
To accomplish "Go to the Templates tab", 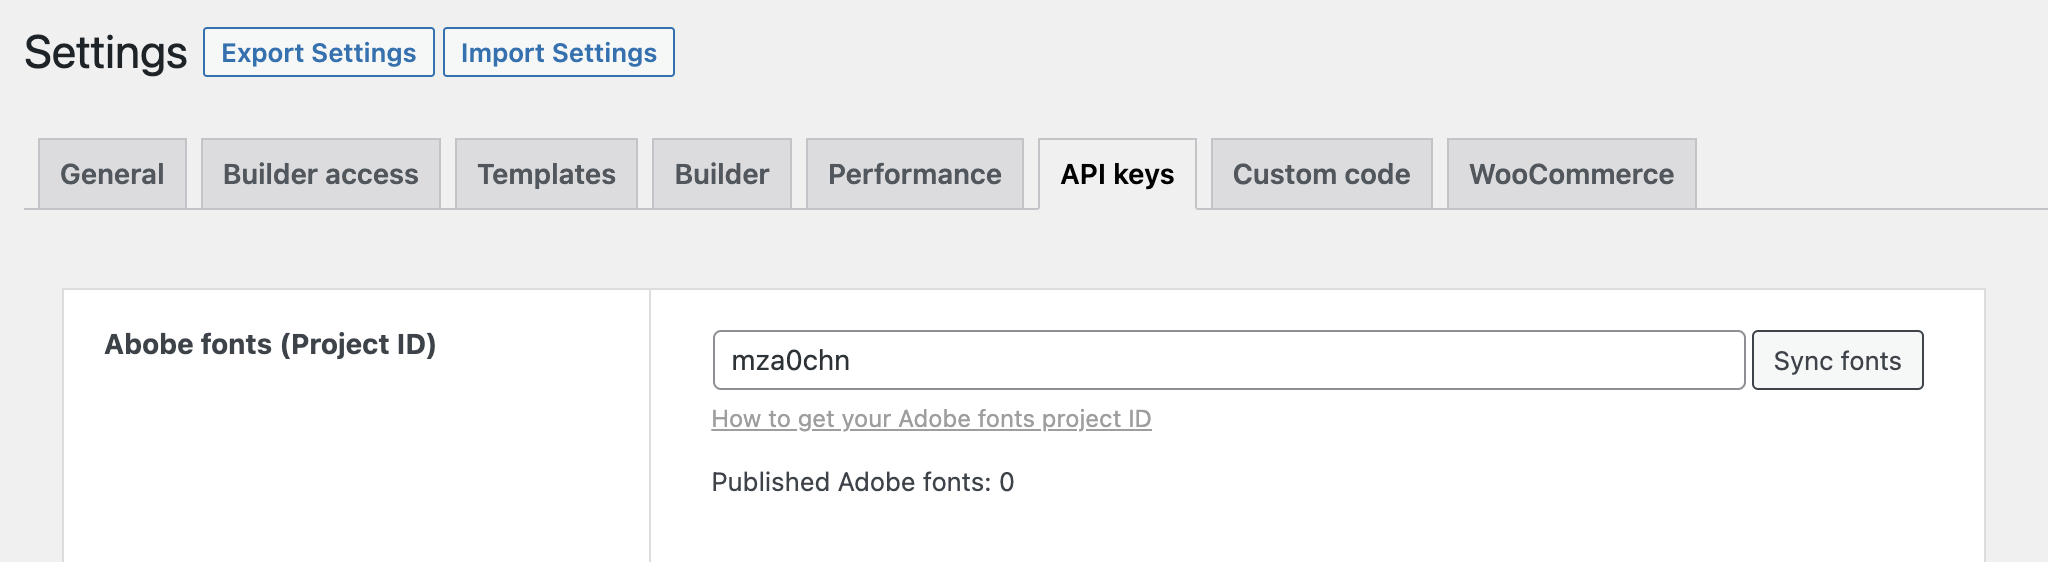I will point(546,174).
